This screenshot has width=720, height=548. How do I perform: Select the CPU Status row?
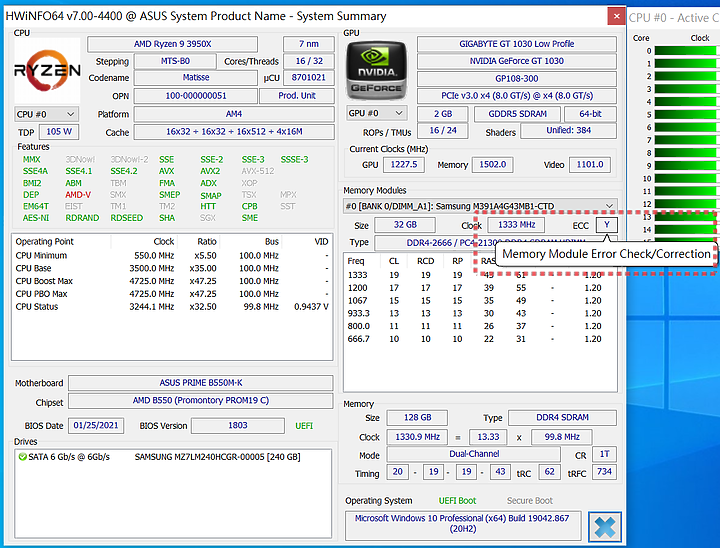point(172,307)
